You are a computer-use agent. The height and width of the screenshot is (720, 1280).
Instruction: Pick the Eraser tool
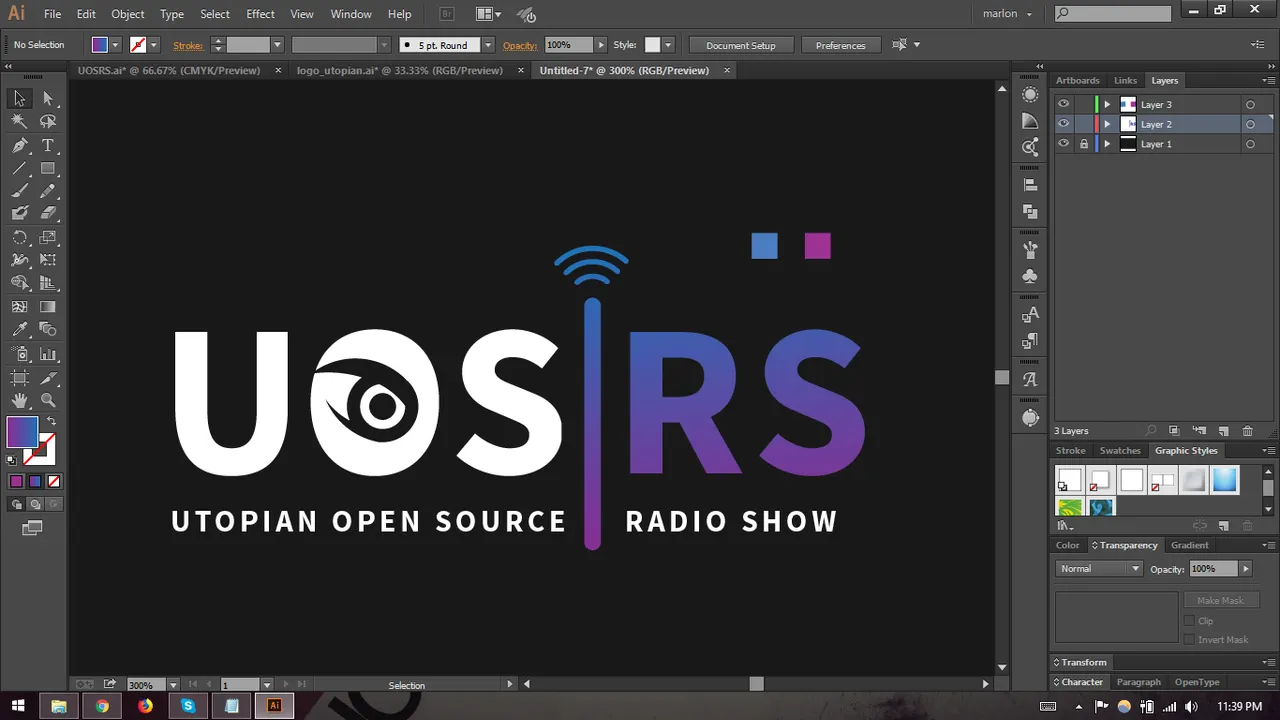48,213
